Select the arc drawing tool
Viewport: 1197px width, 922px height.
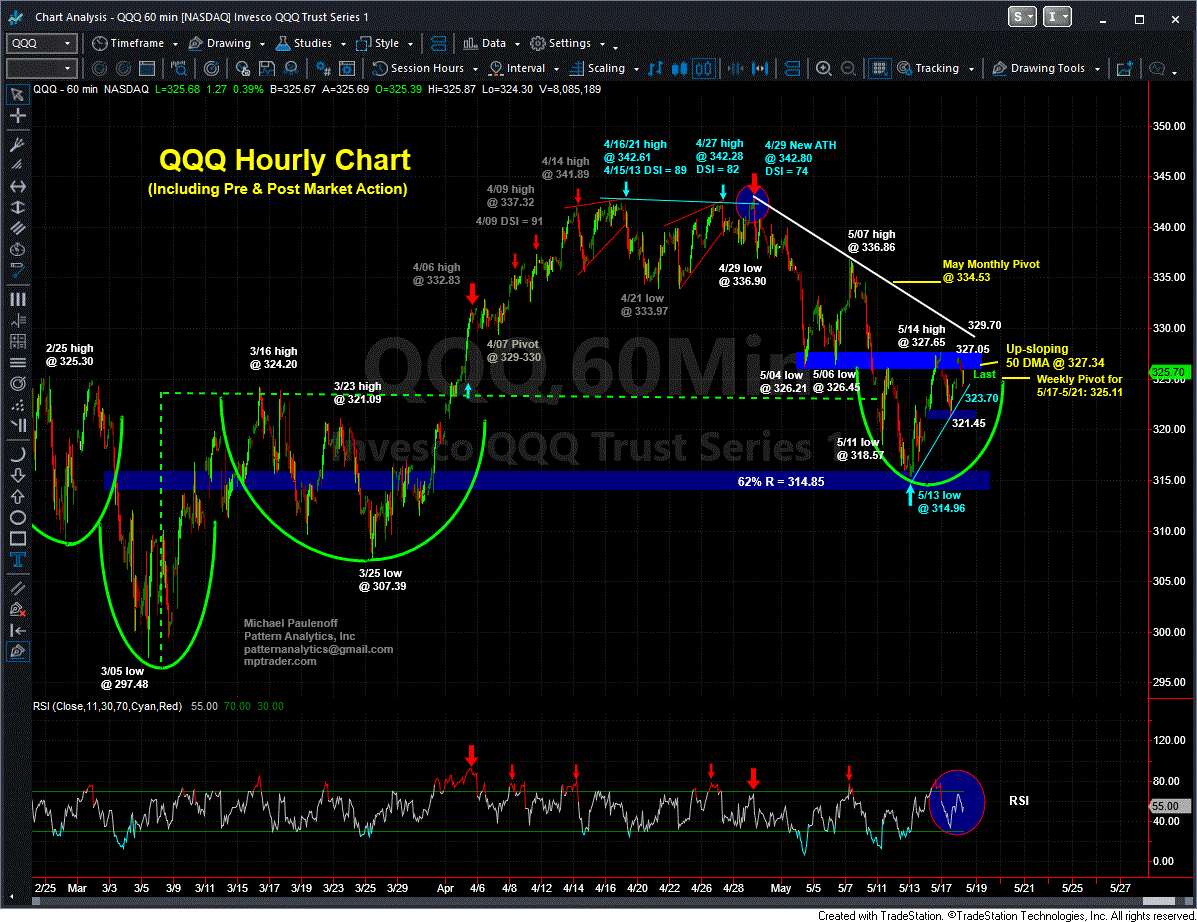[x=17, y=455]
